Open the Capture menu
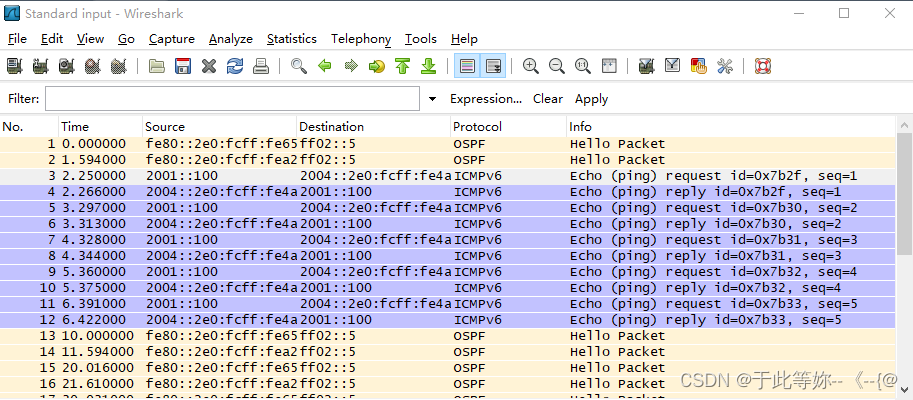 click(x=172, y=39)
